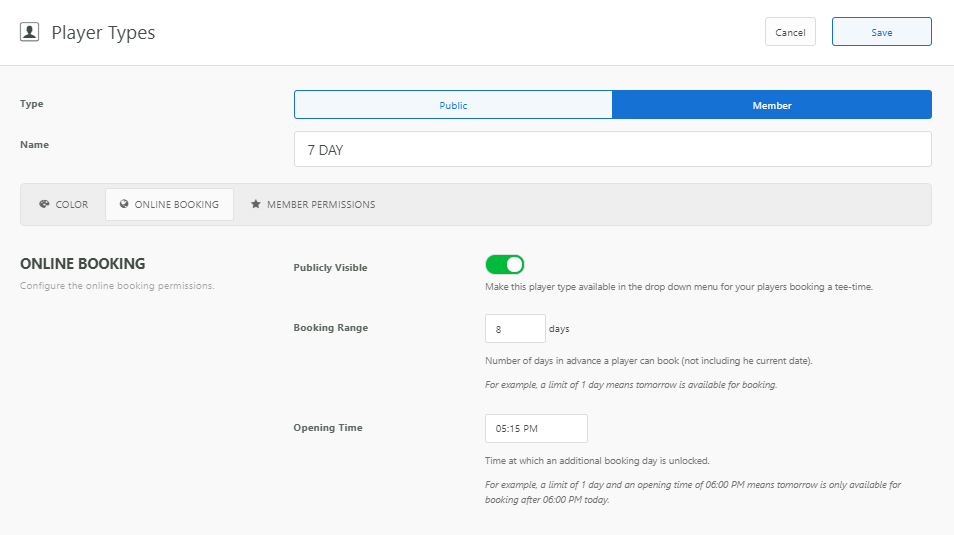Image resolution: width=954 pixels, height=535 pixels.
Task: Click the Publicly Visible label
Action: [x=330, y=268]
